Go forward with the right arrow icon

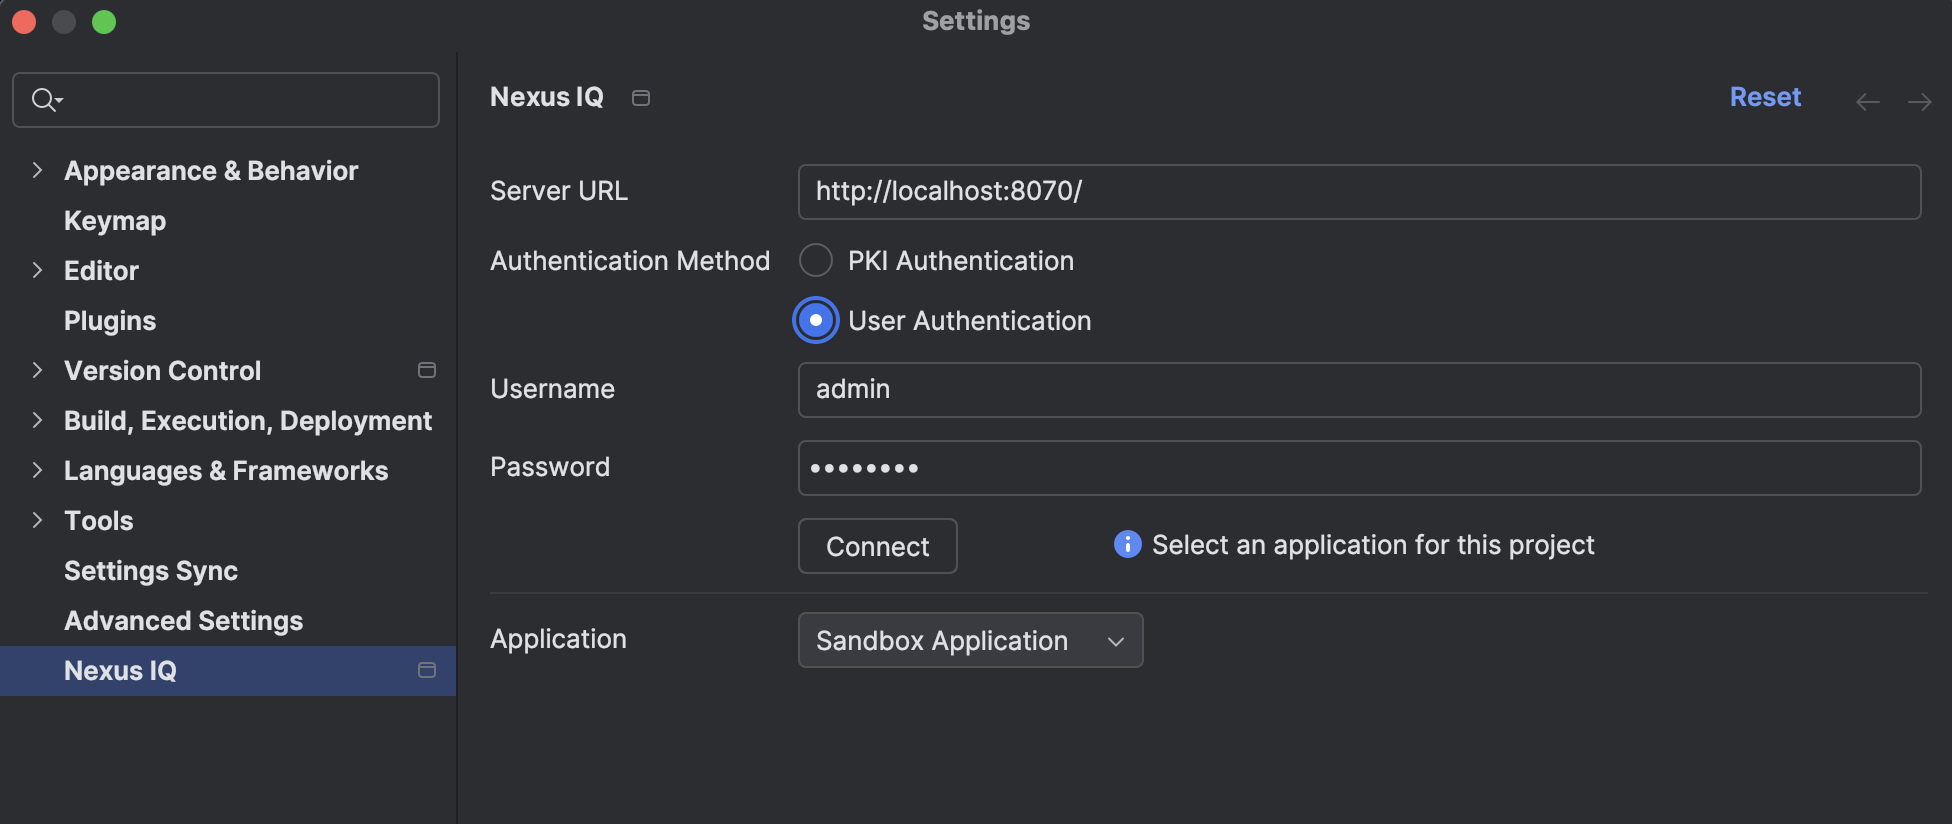[x=1919, y=102]
